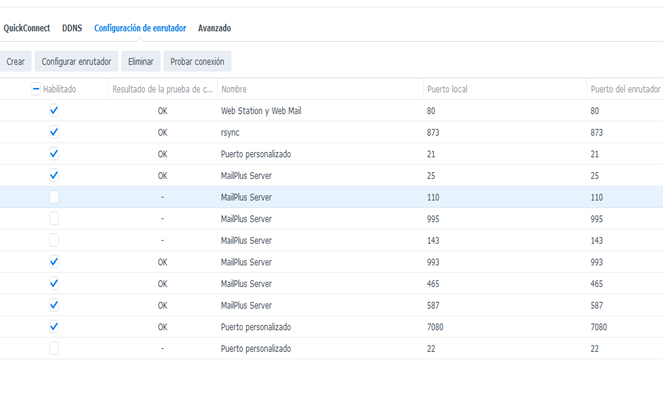Select the MailPlus Server port 143 row
Screen dimensions: 663x410
point(332,240)
